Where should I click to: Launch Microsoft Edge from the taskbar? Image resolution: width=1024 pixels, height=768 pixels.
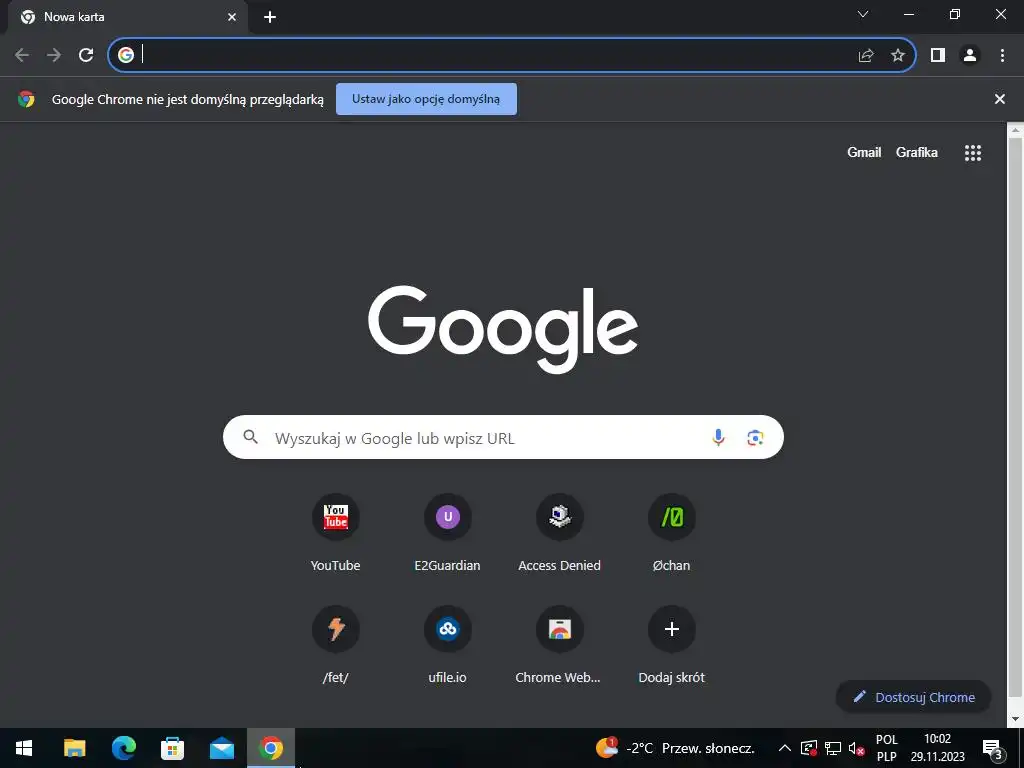pyautogui.click(x=123, y=748)
